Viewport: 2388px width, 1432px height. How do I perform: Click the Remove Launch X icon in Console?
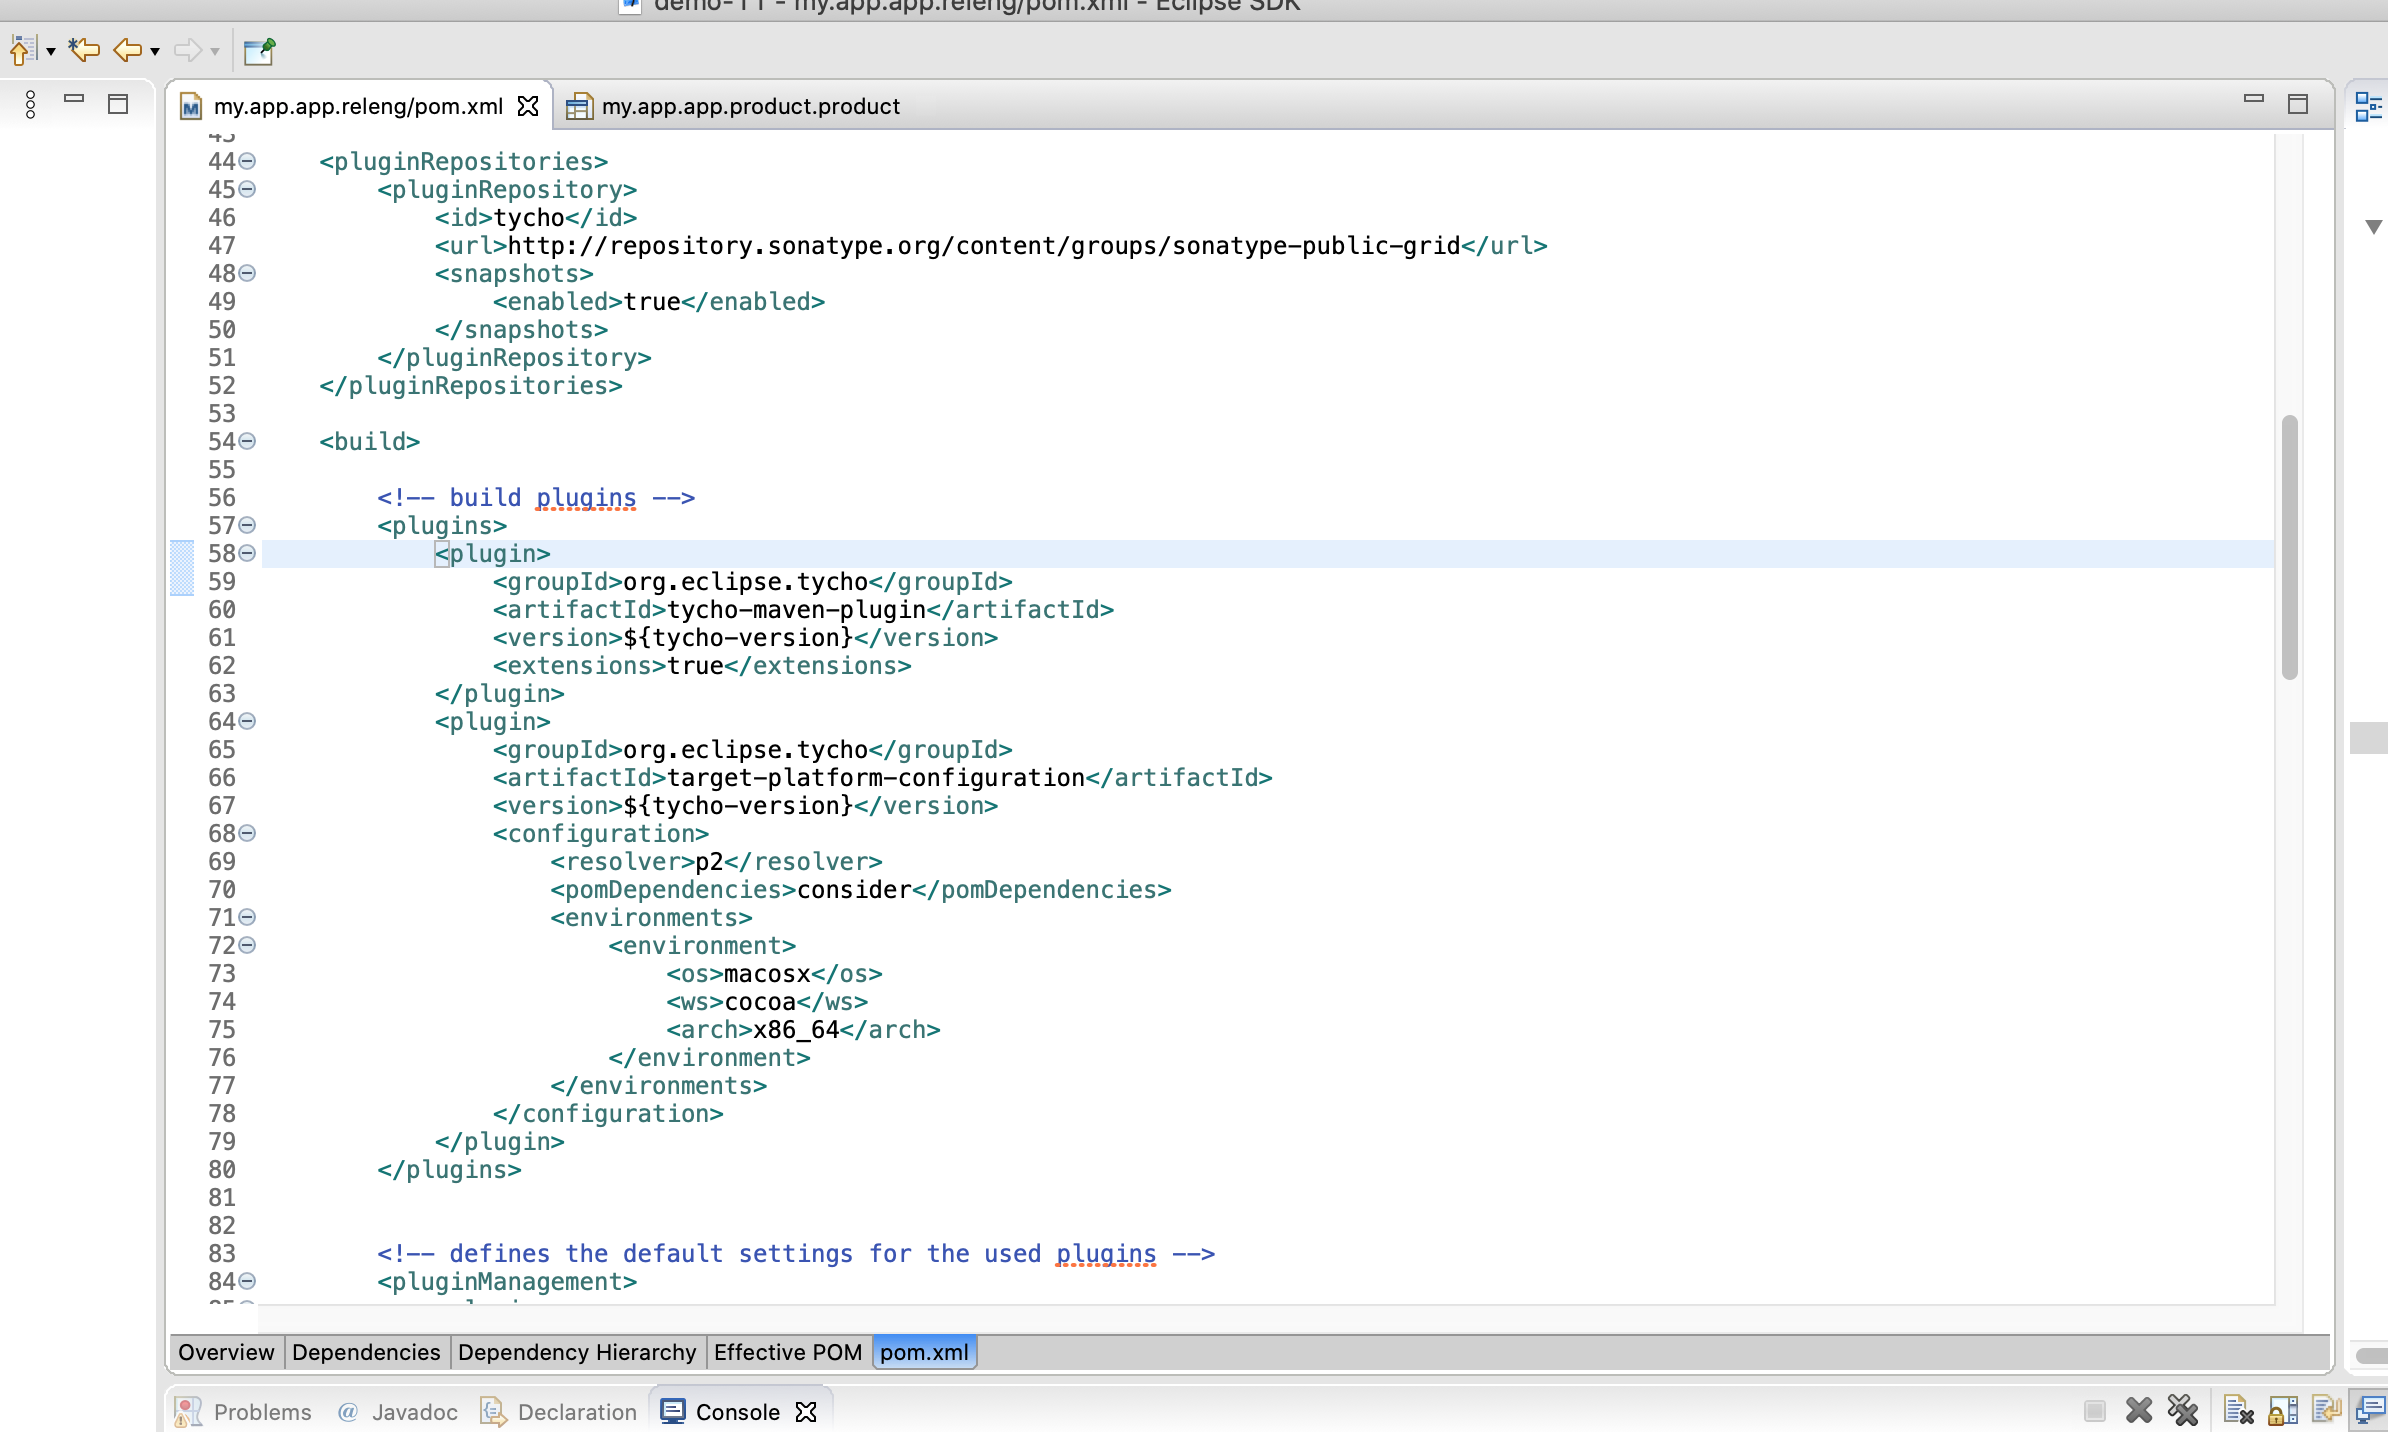pyautogui.click(x=2138, y=1411)
